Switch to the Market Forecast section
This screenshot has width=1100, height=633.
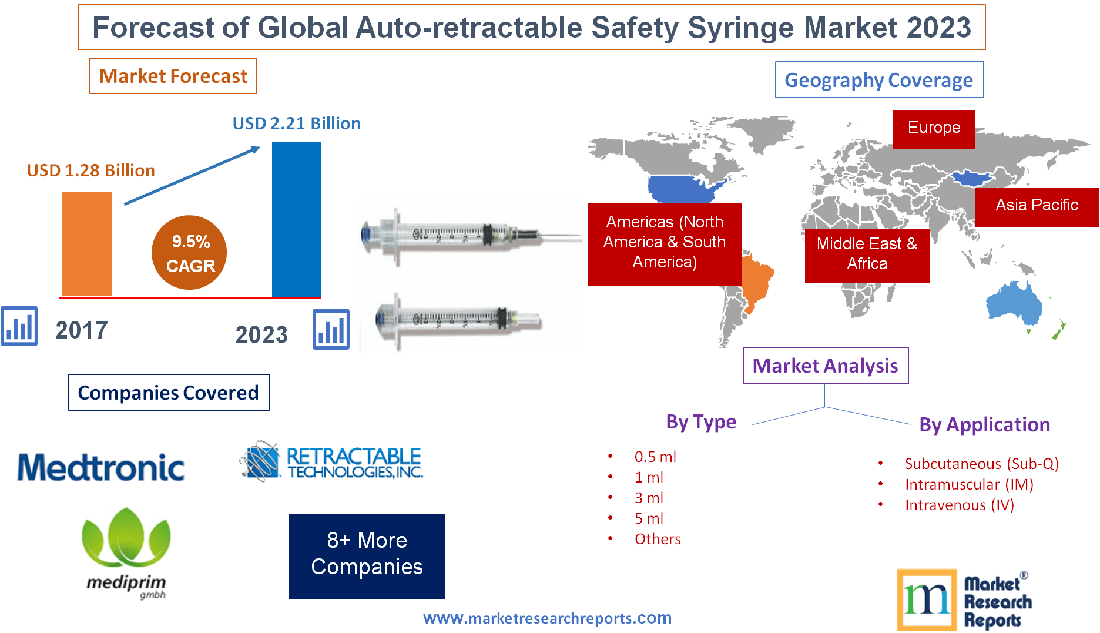pos(172,75)
